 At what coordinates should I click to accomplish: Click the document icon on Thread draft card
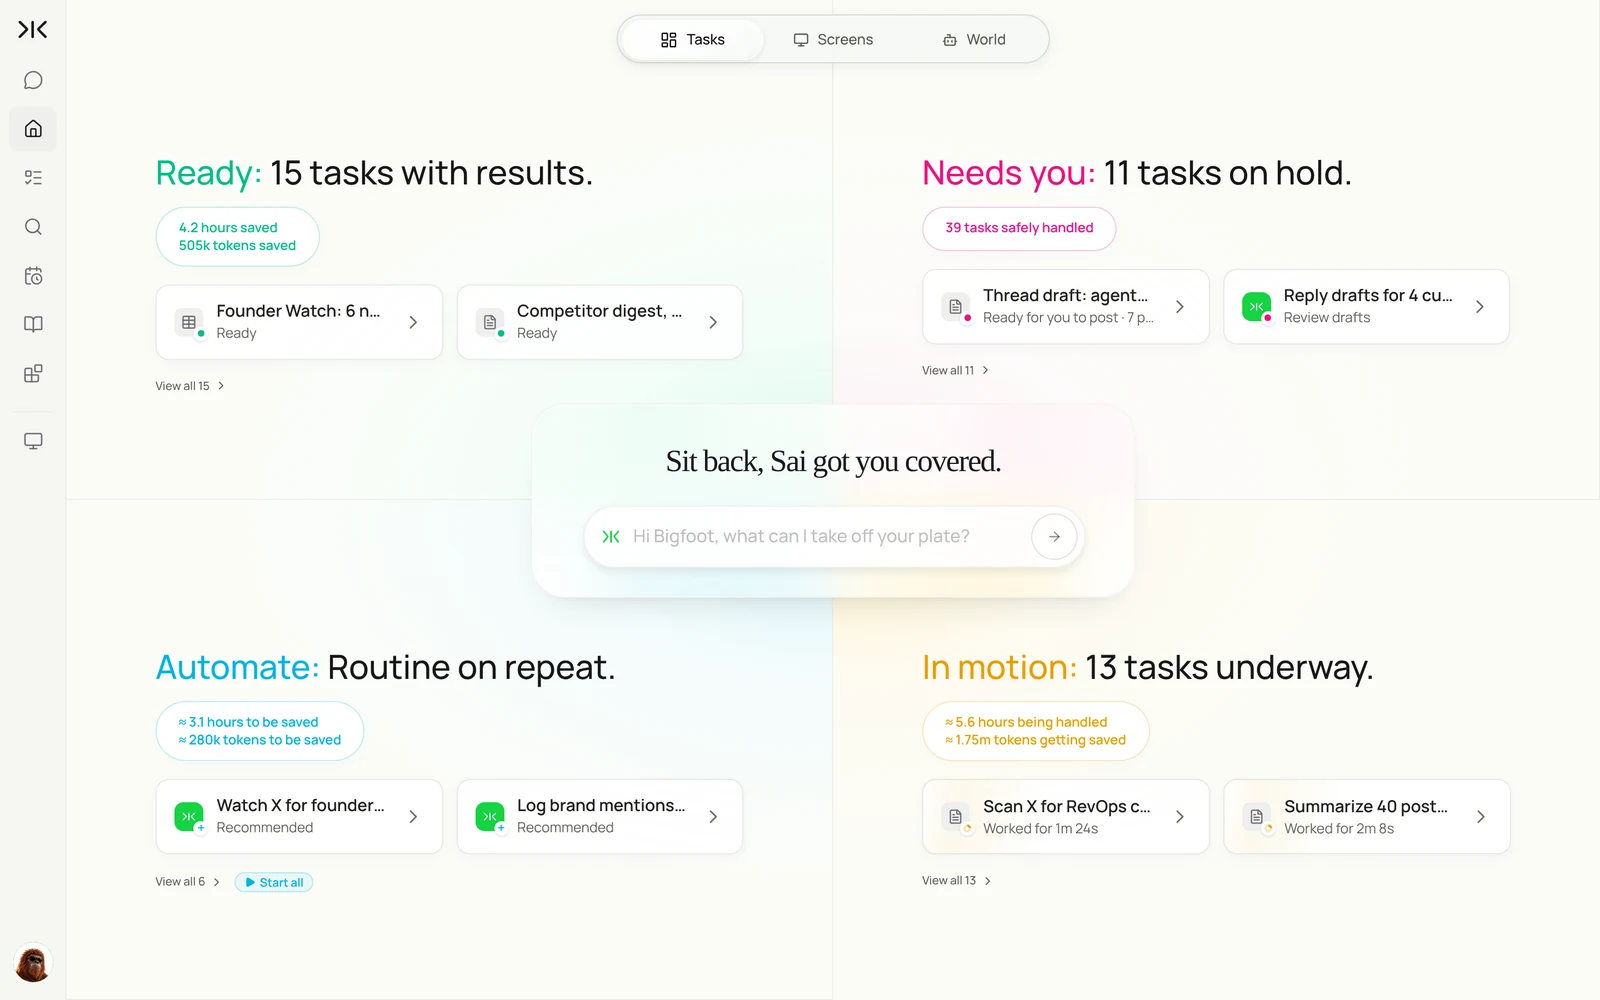(956, 306)
